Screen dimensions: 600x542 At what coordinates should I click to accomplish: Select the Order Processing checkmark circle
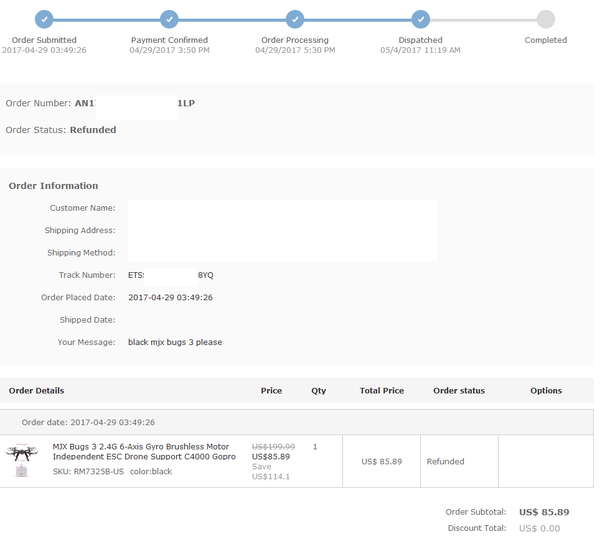tap(295, 19)
